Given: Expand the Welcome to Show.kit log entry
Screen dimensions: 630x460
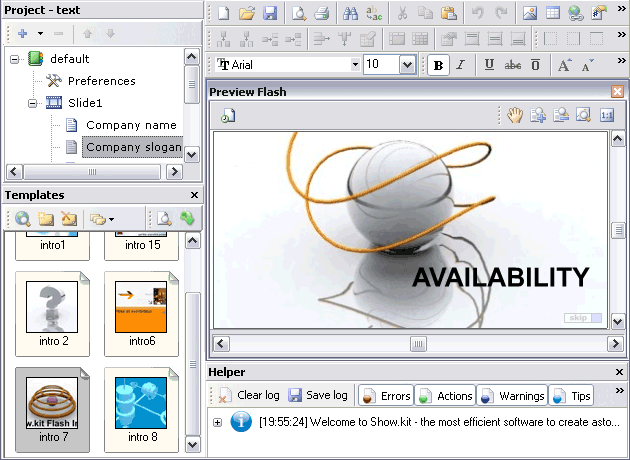Looking at the screenshot, I should (x=217, y=423).
